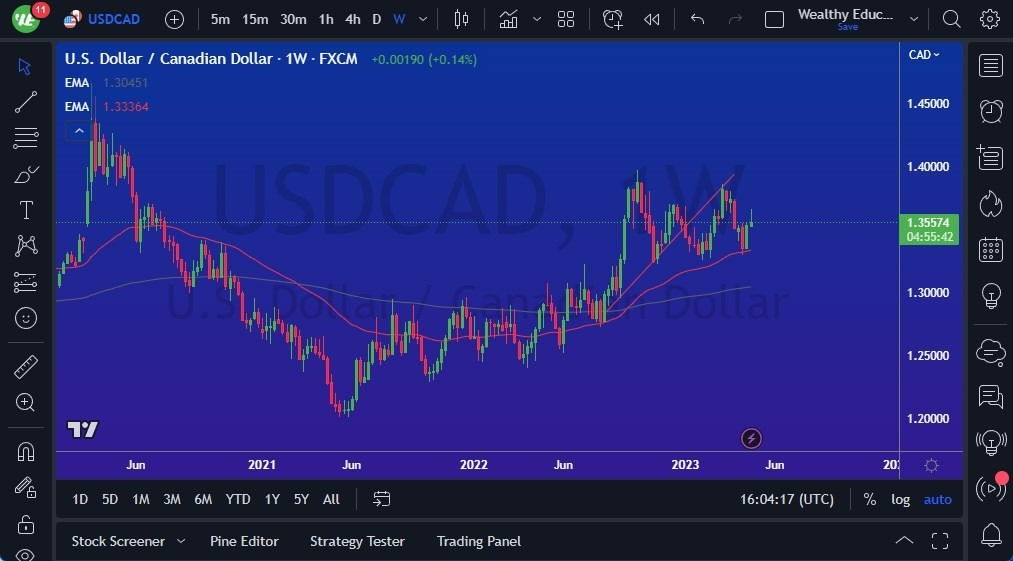Open the Fibonacci retracement tools

click(x=25, y=138)
